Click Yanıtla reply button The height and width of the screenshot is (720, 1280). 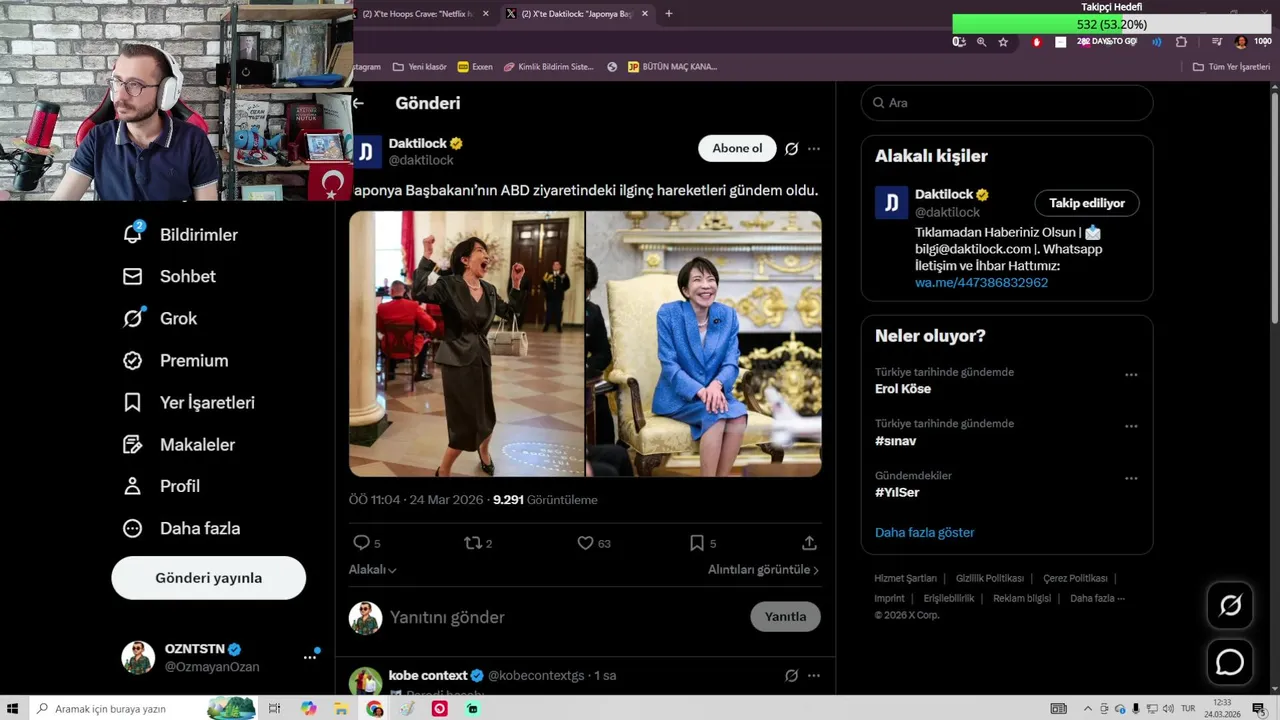pyautogui.click(x=785, y=616)
